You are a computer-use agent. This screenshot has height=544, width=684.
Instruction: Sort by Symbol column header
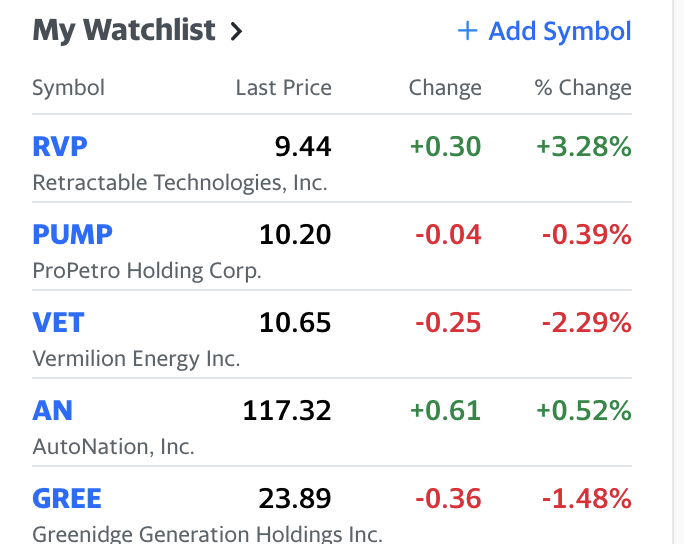[68, 88]
